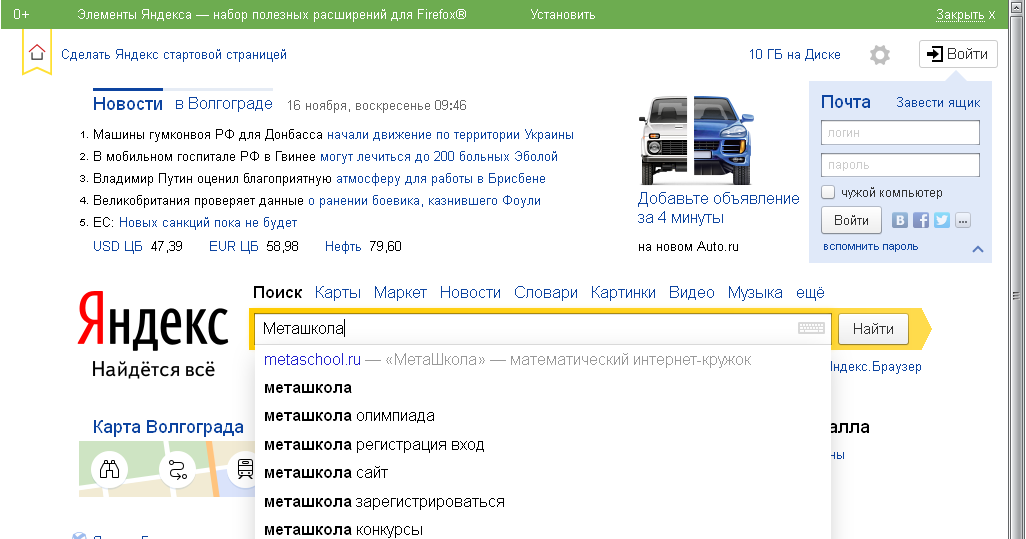This screenshot has height=539, width=1026.
Task: Click the Войти button in header
Action: coord(958,54)
